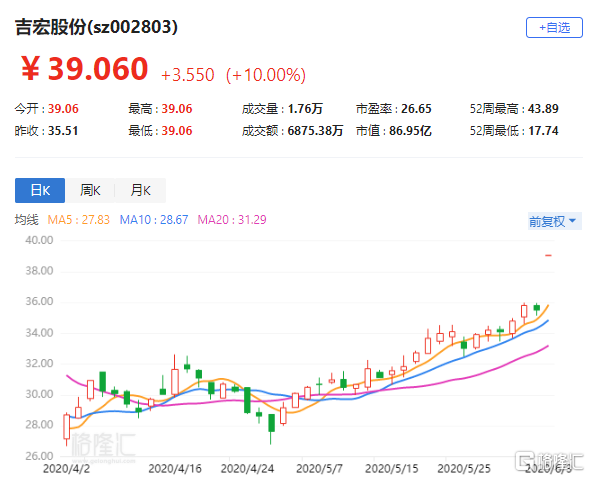
Task: Click the 2020/5/15 date axis label
Action: 391,469
